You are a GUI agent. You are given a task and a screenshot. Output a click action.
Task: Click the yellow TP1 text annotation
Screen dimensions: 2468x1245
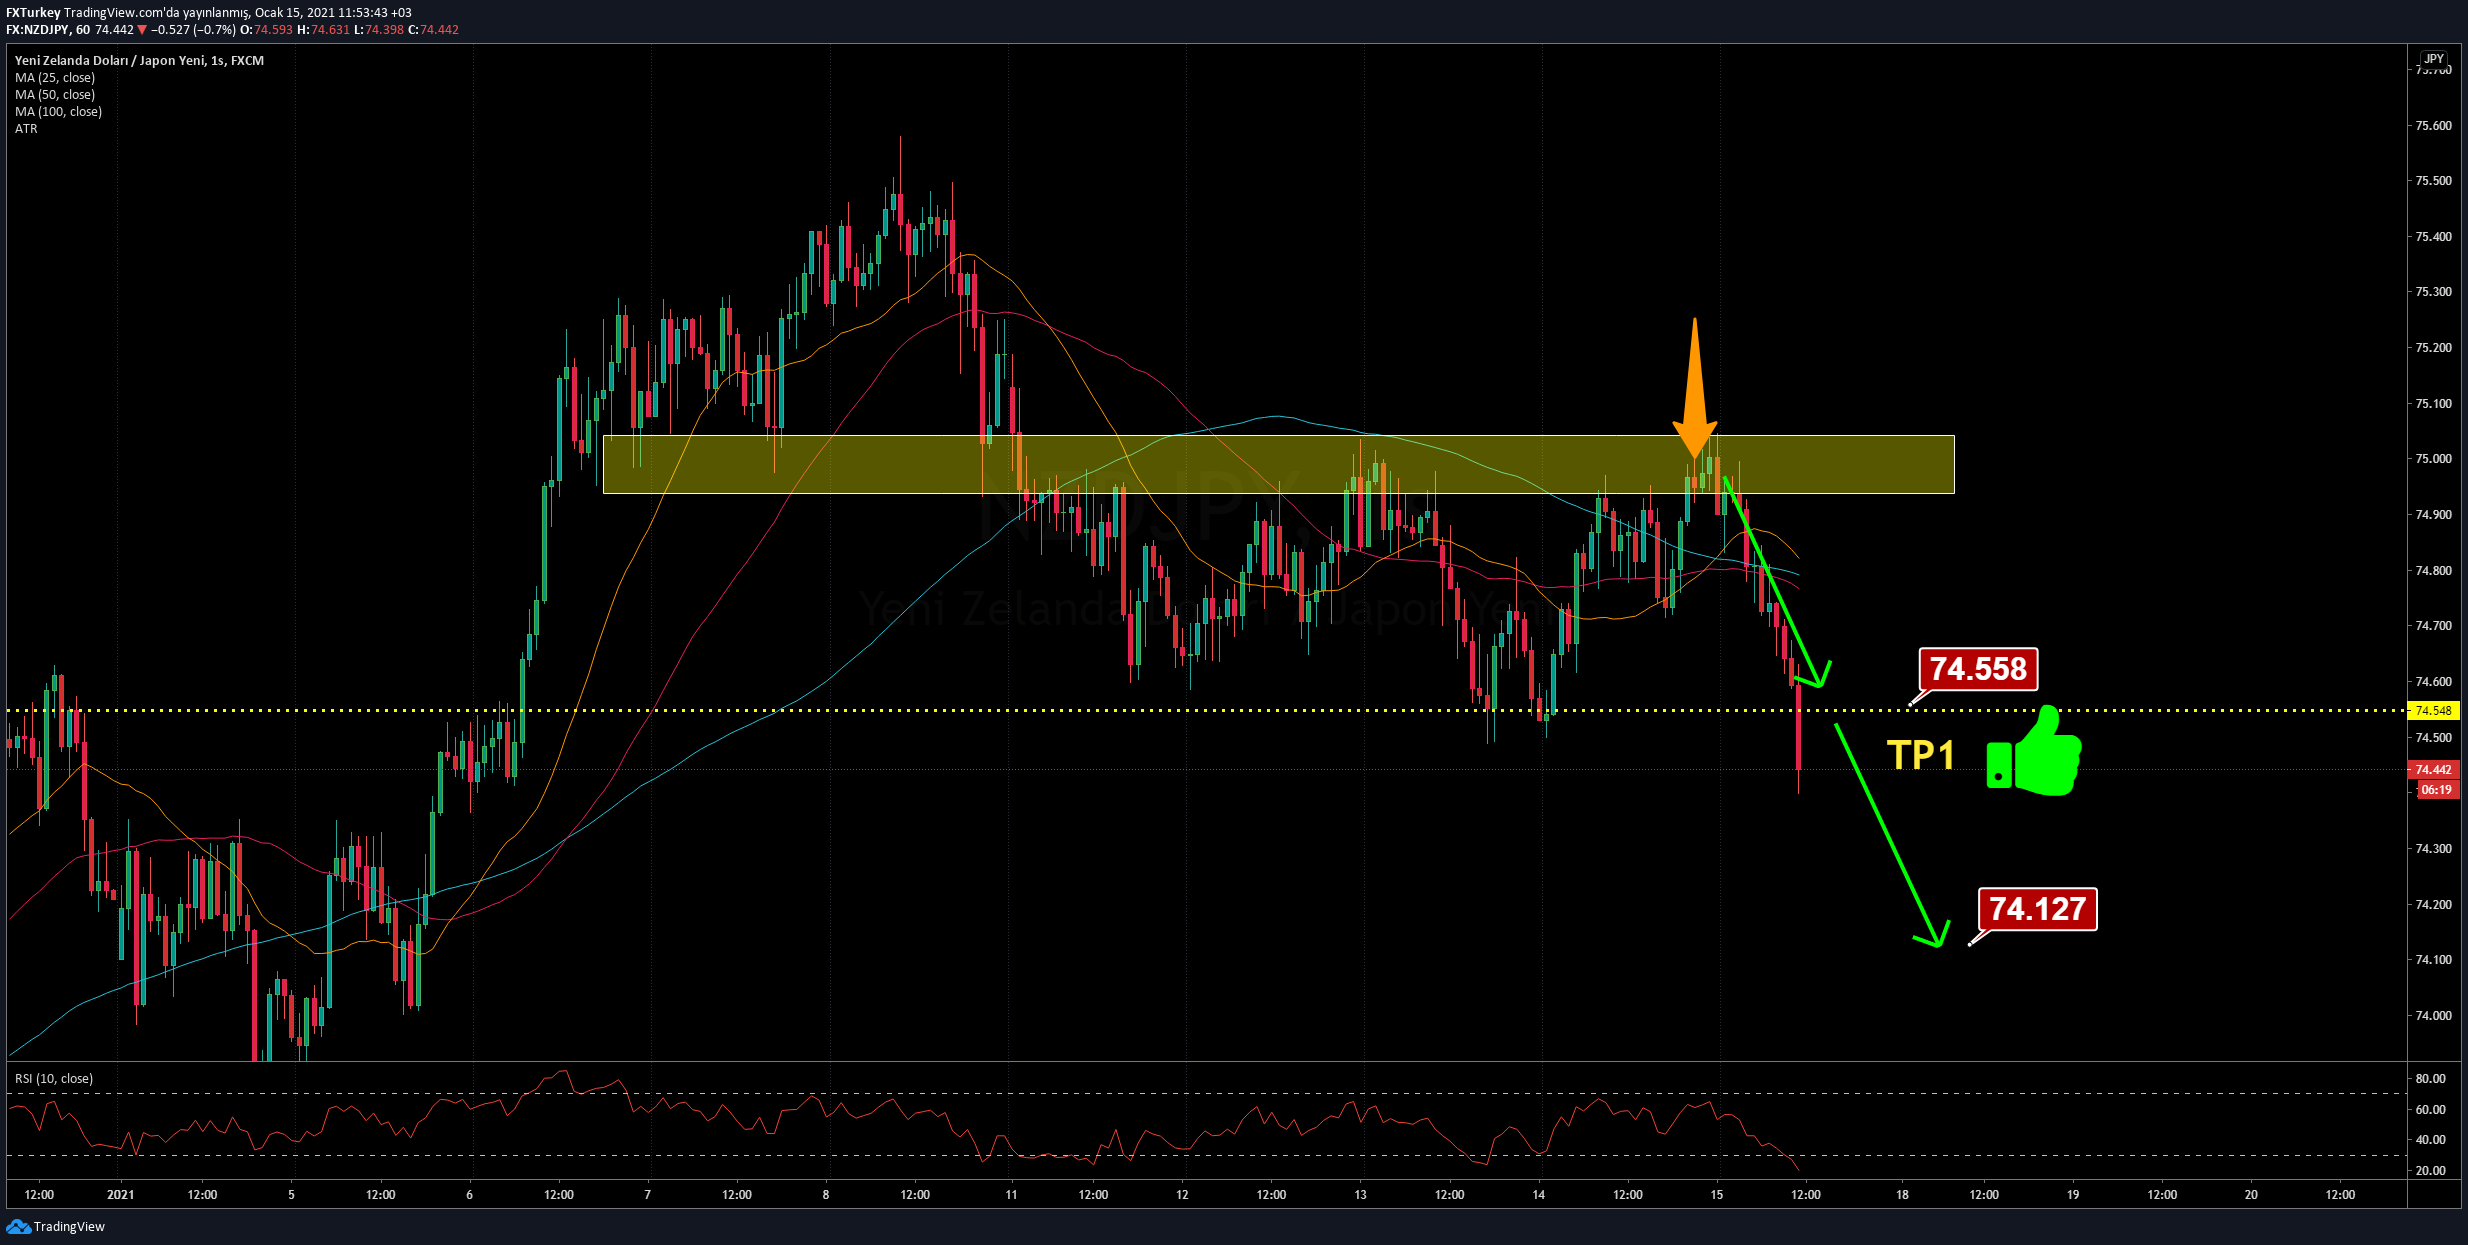click(1920, 755)
